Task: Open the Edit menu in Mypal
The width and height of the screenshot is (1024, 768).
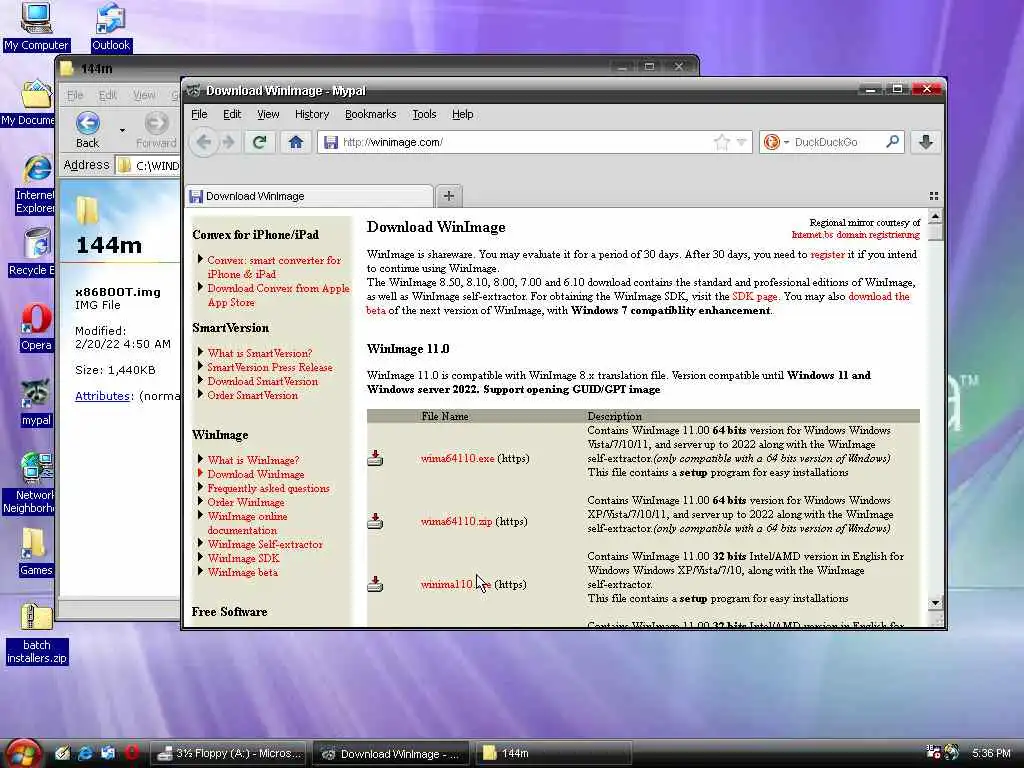Action: click(x=232, y=114)
